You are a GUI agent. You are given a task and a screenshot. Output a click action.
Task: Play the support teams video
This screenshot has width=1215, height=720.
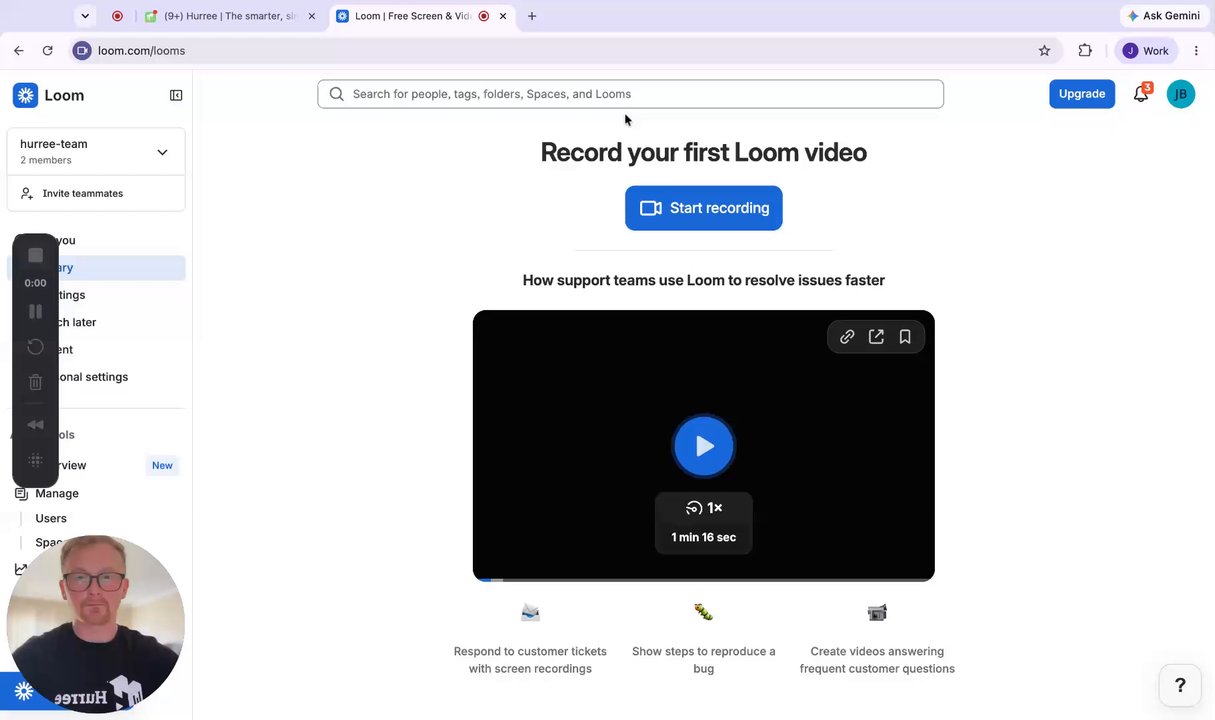tap(704, 446)
